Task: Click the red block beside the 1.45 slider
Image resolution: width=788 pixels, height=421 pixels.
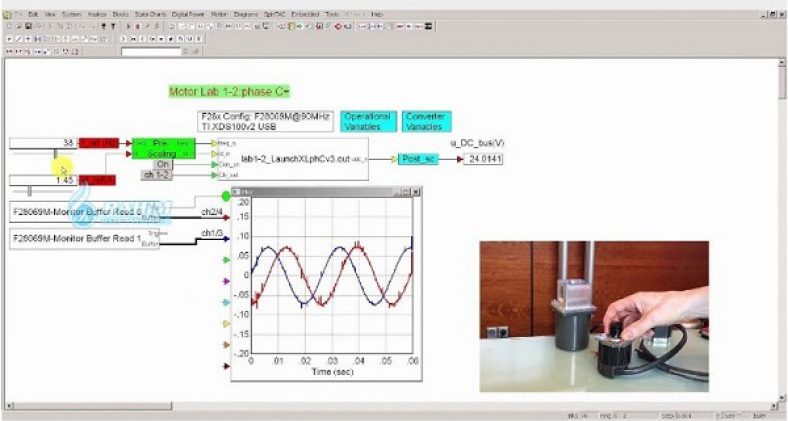Action: [x=97, y=180]
